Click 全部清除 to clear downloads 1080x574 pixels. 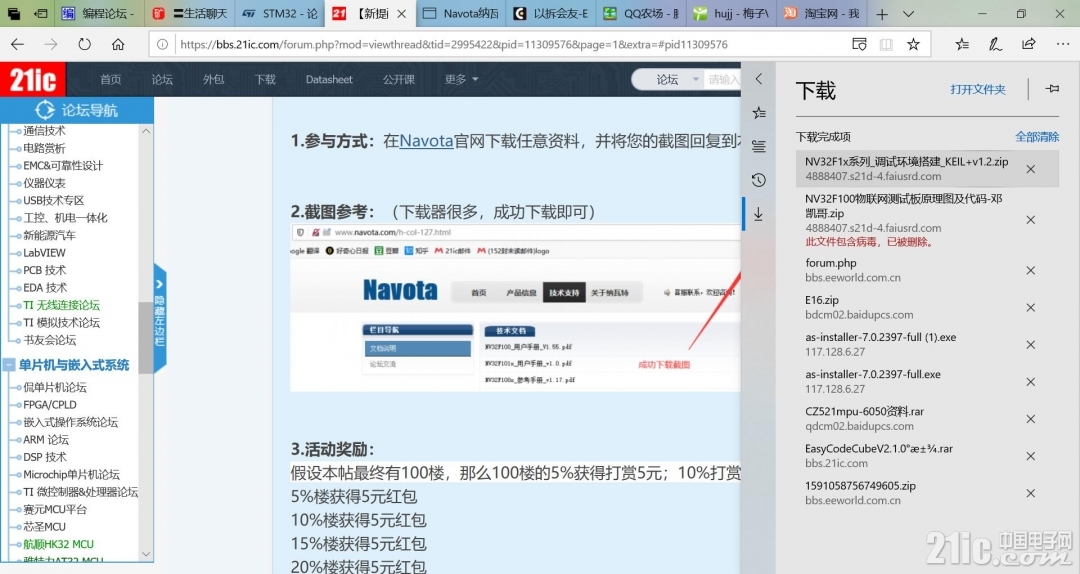tap(1037, 136)
